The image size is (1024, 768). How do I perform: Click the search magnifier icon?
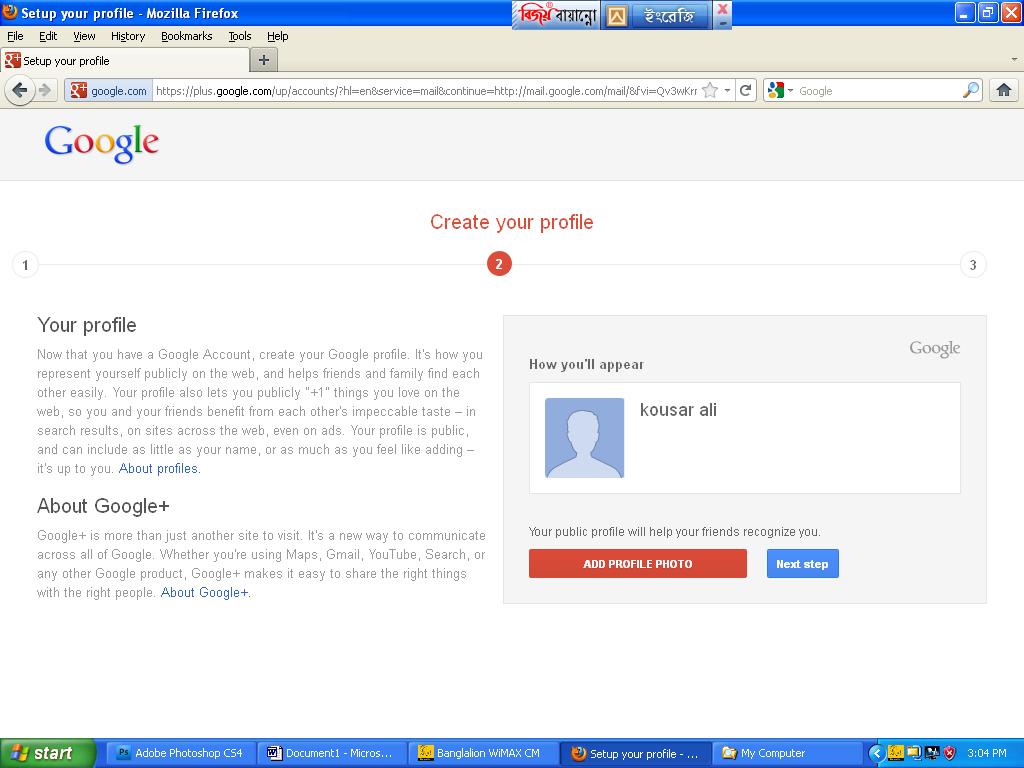pyautogui.click(x=971, y=90)
